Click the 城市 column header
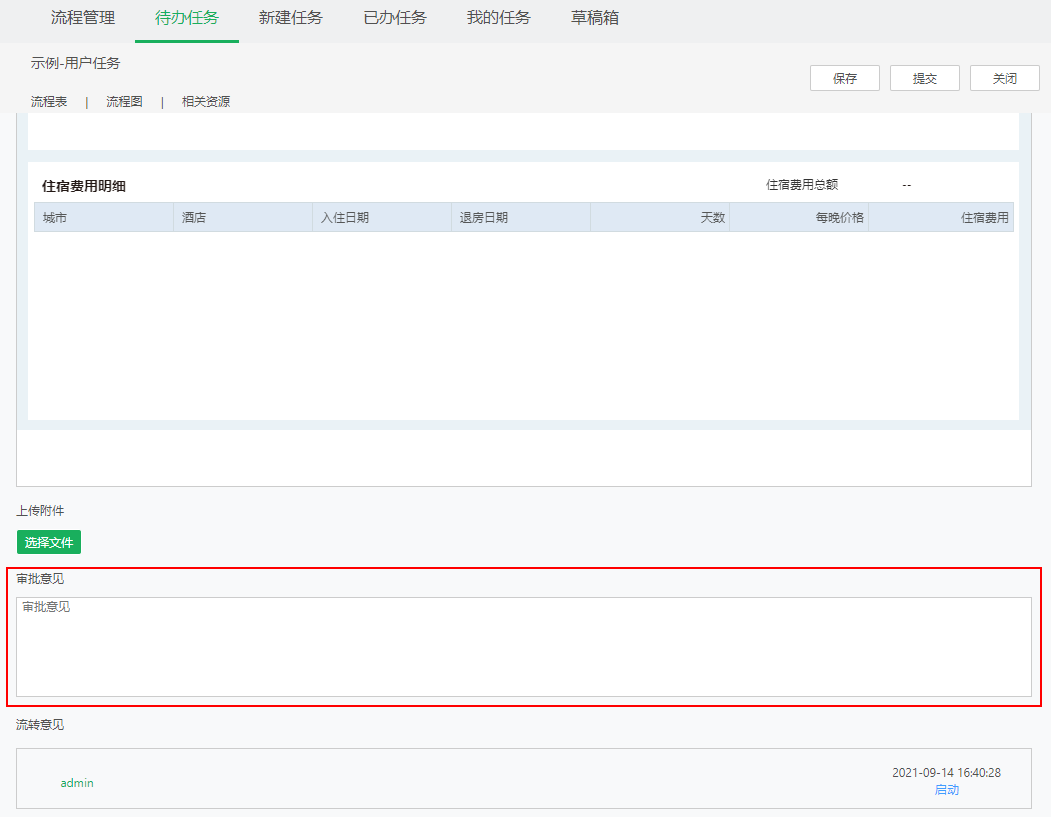 (55, 217)
